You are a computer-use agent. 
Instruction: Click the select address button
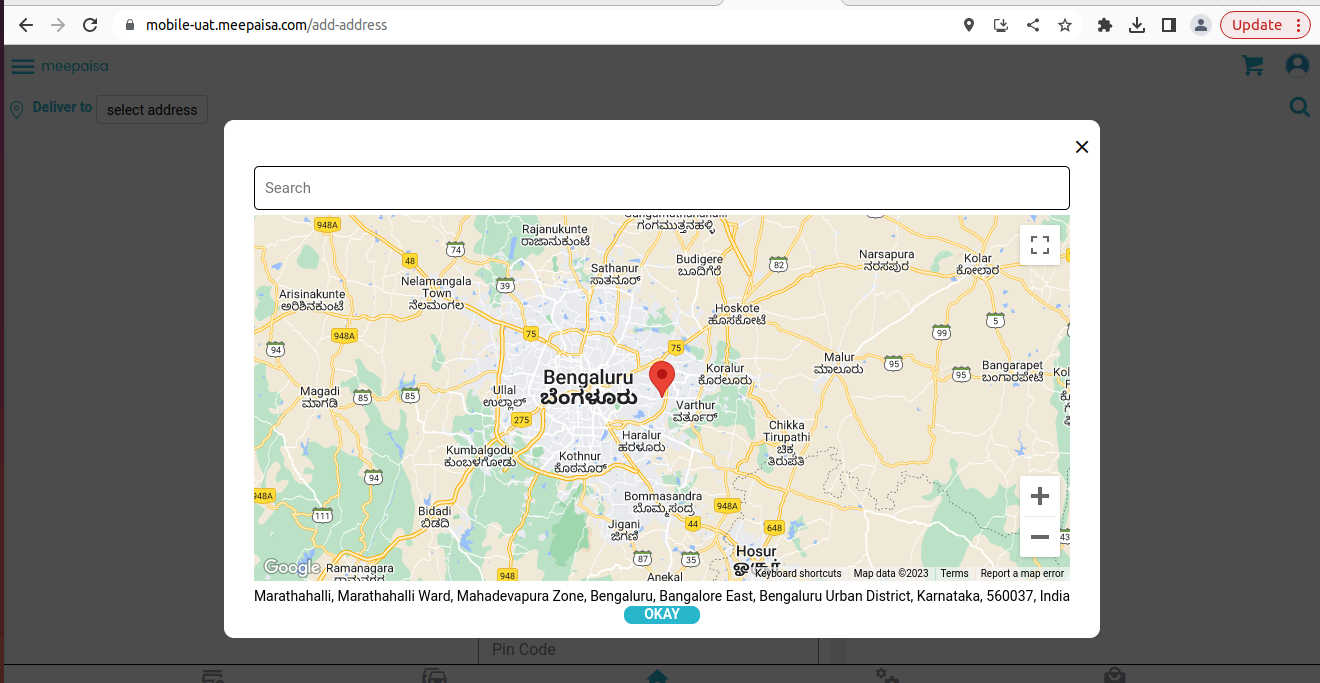[x=152, y=110]
